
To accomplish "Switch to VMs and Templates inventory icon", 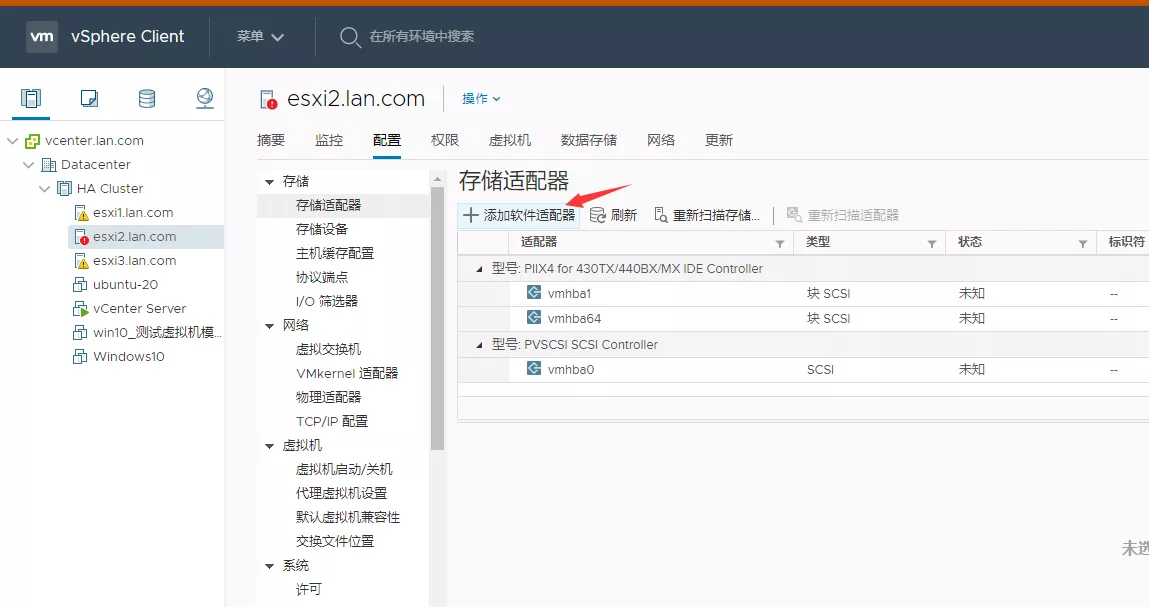I will click(89, 98).
